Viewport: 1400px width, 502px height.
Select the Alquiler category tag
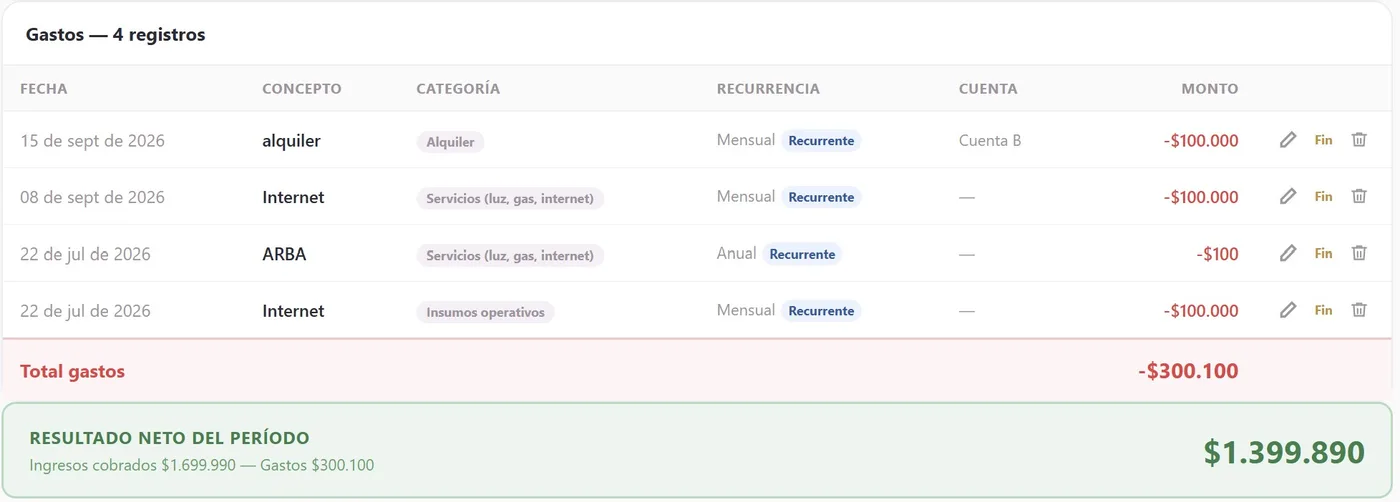coord(450,142)
